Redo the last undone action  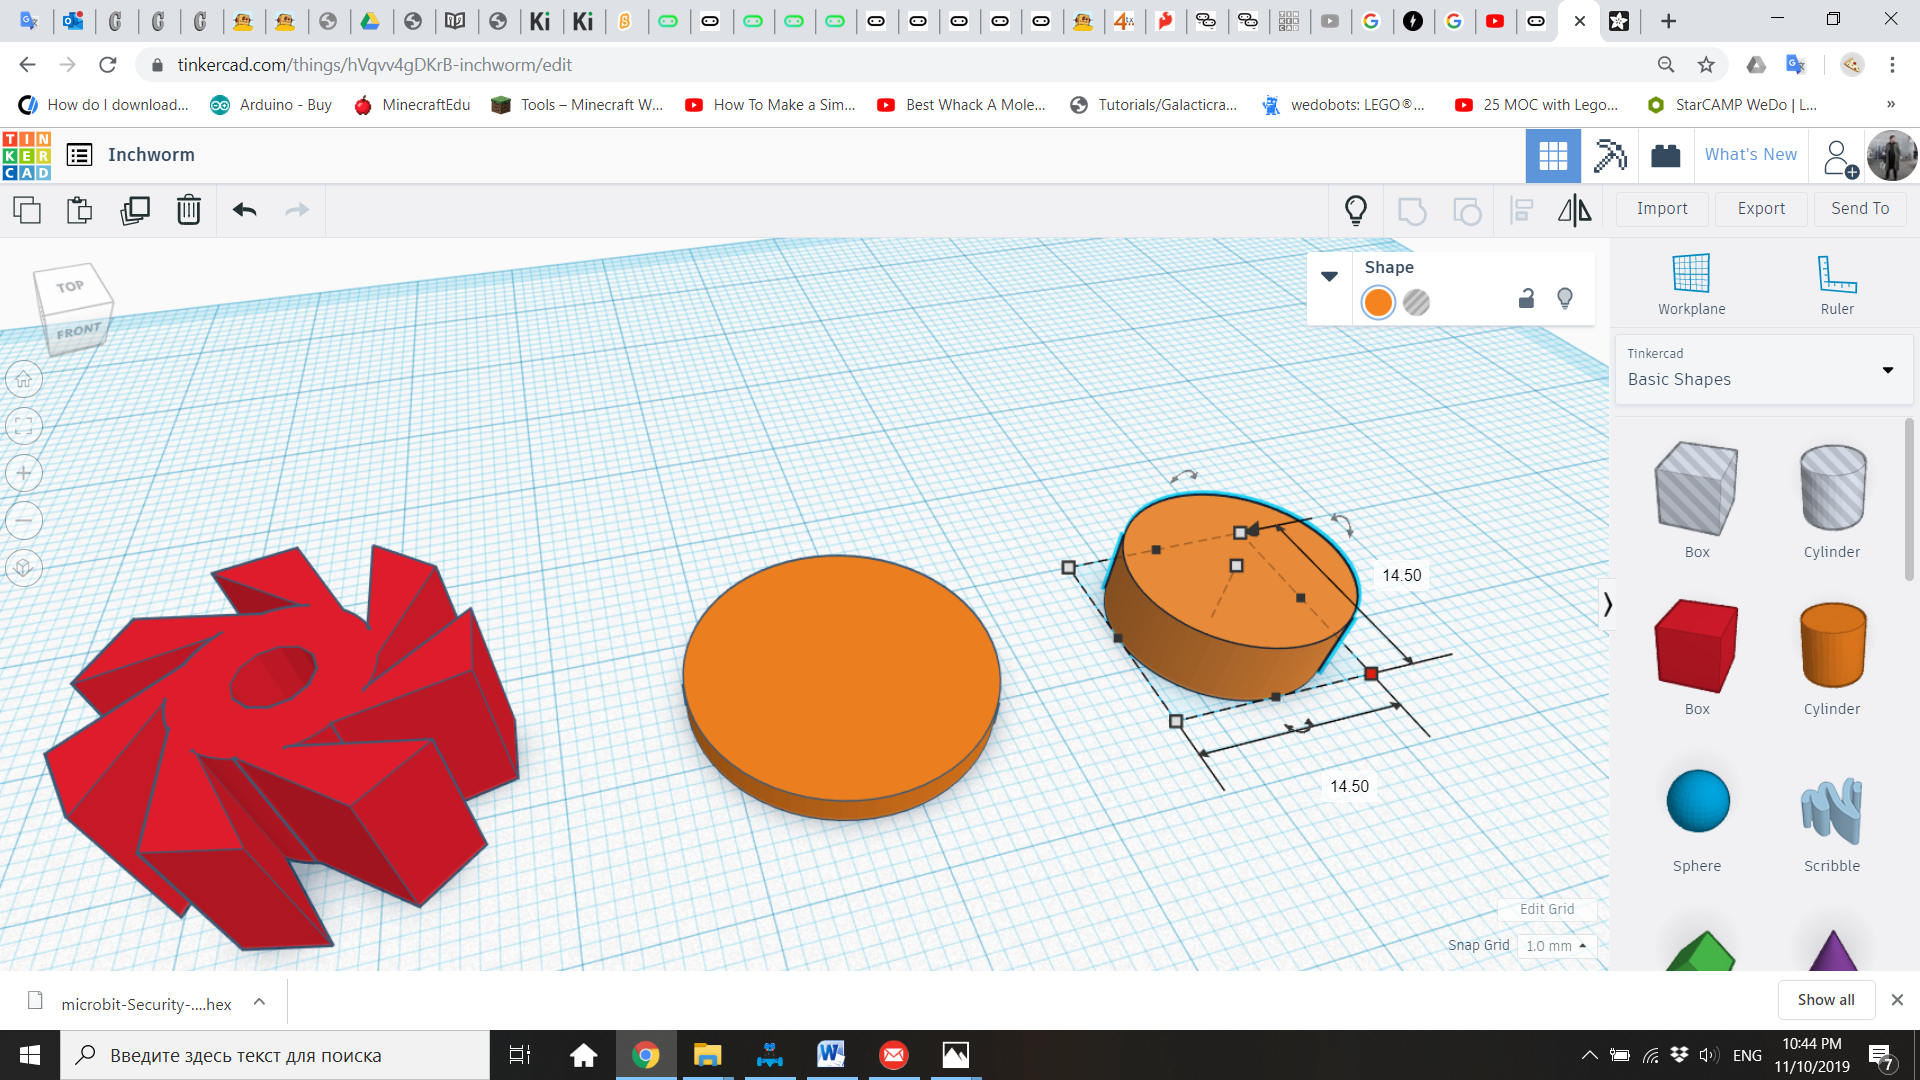pos(297,210)
